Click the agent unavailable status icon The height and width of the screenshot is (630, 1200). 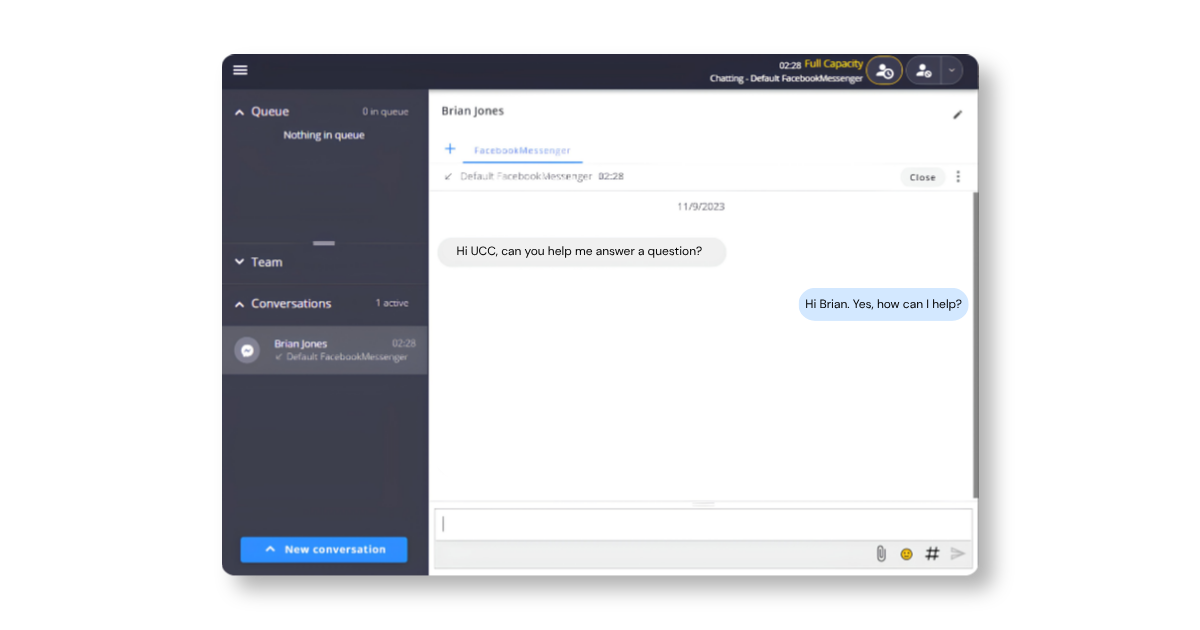point(924,71)
